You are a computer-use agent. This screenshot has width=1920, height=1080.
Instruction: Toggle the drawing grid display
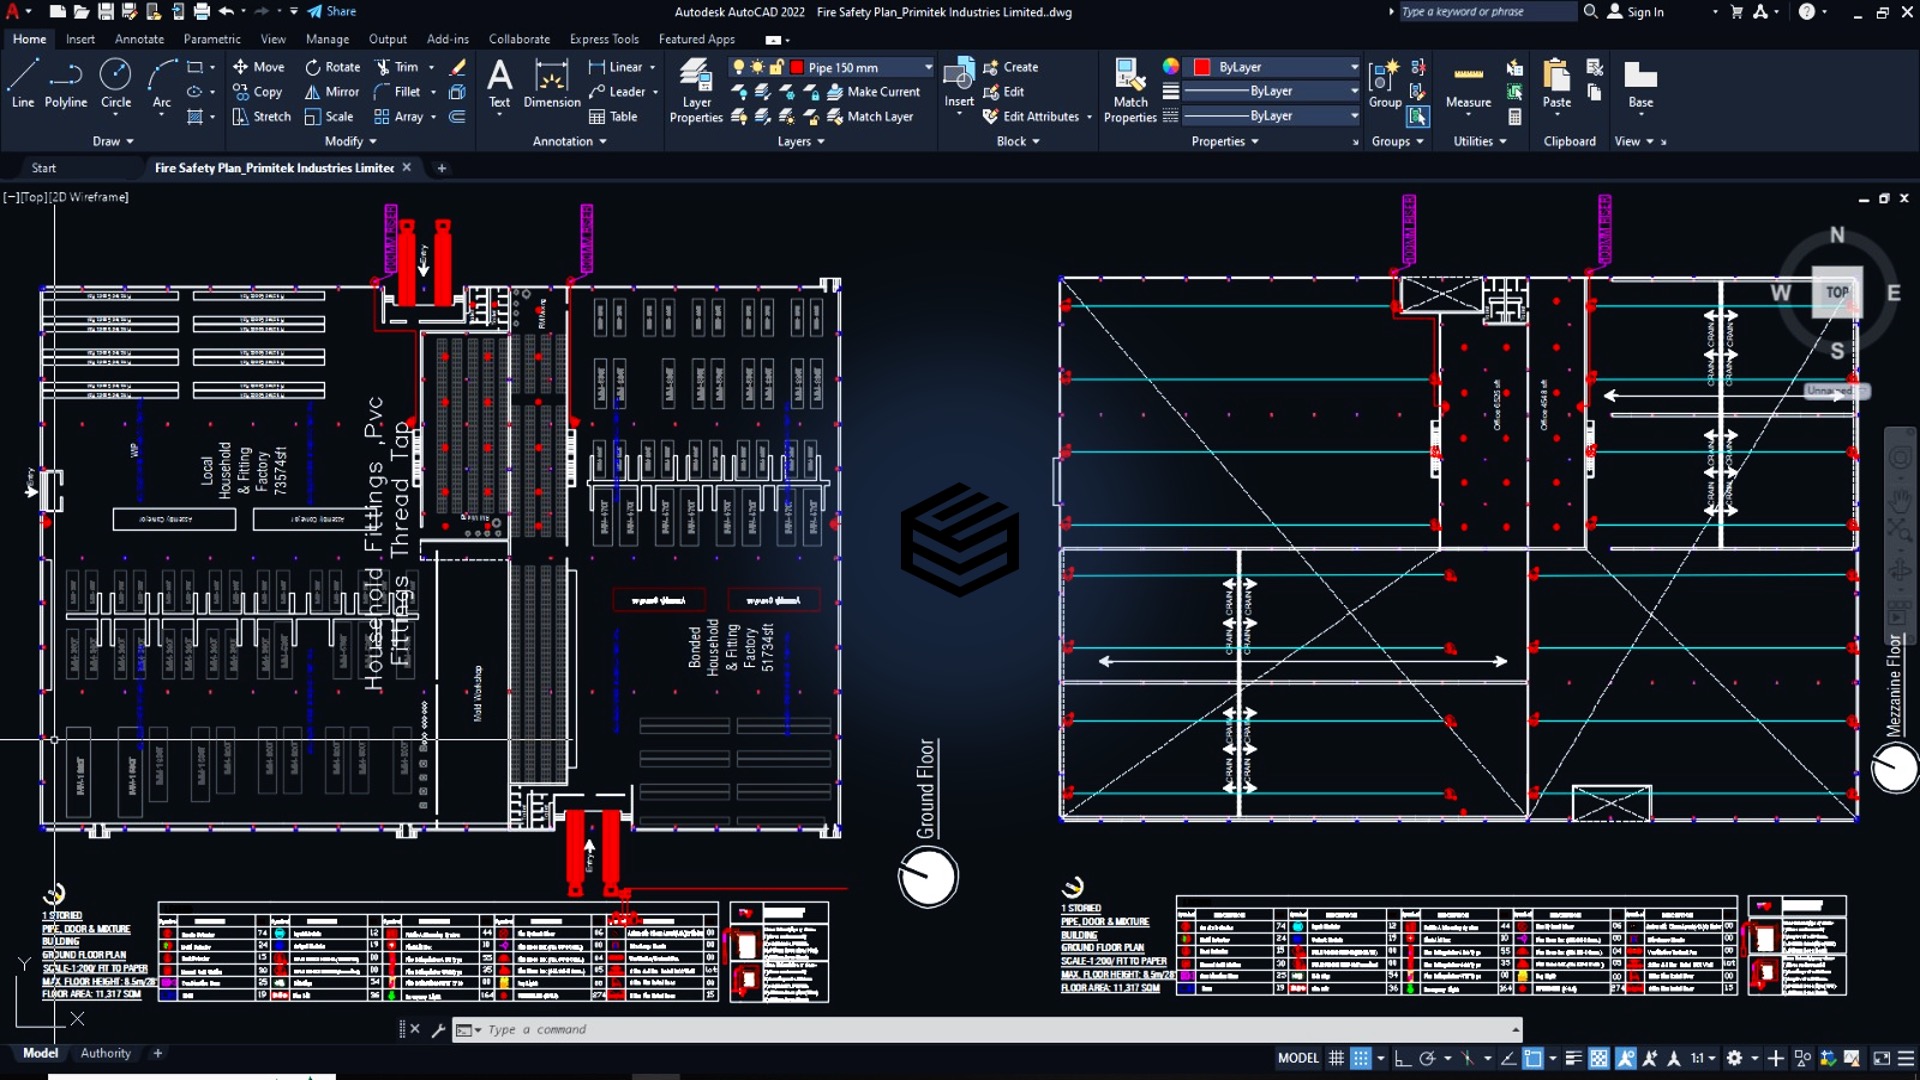[x=1336, y=1058]
